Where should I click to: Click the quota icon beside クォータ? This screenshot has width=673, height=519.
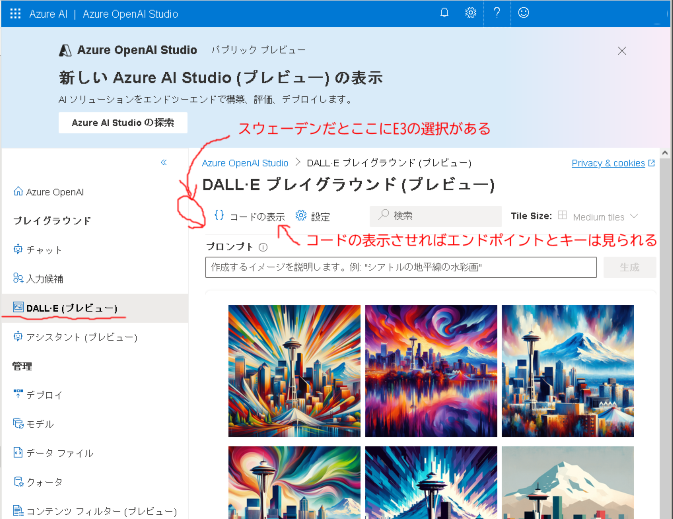click(18, 481)
